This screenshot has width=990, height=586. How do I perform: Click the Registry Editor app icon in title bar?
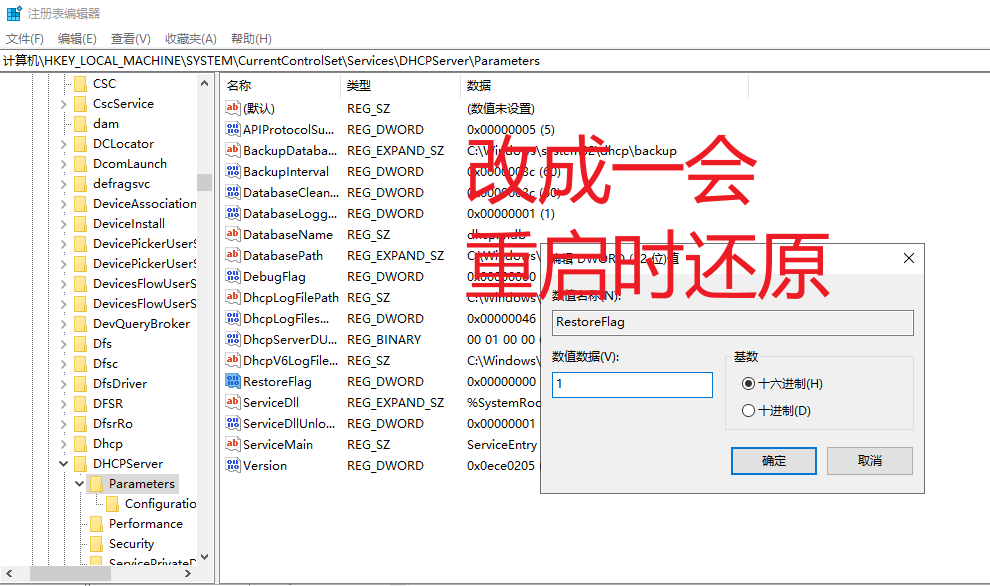(x=14, y=13)
